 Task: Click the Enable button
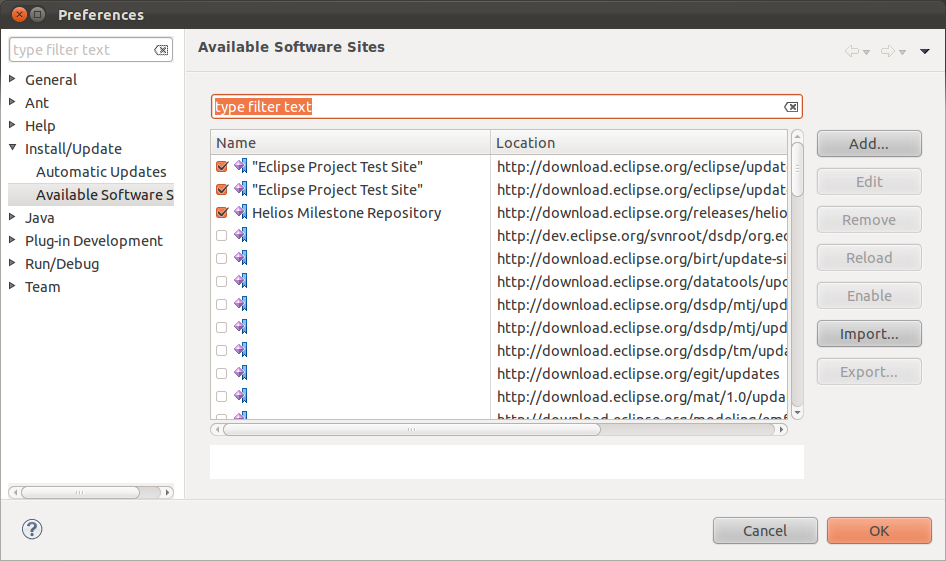869,296
